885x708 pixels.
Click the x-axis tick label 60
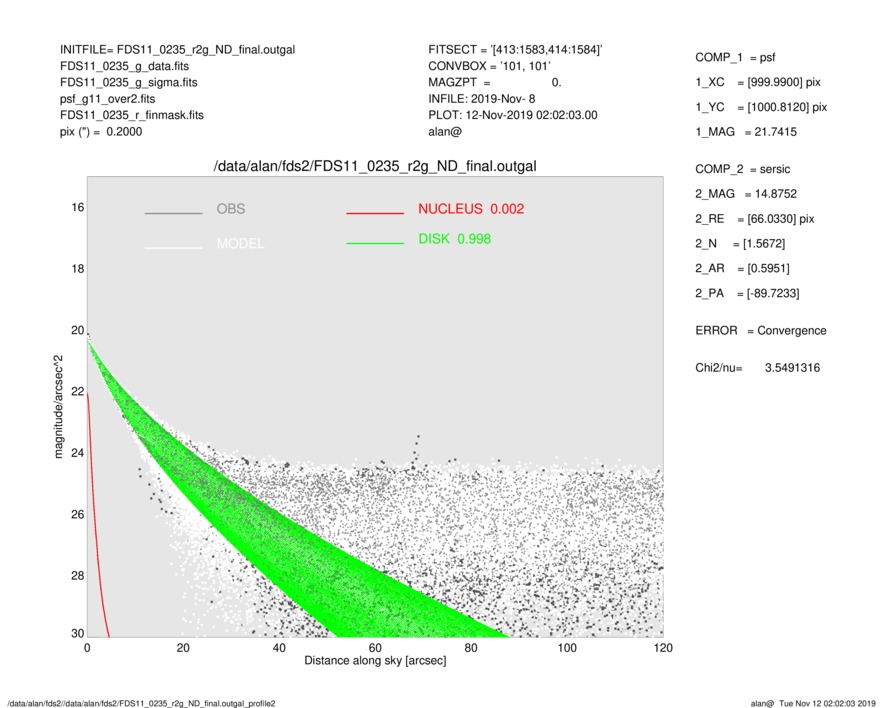click(x=375, y=648)
